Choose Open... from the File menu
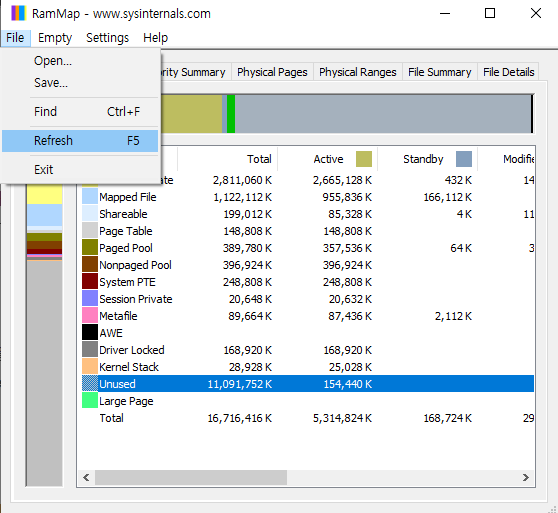Image resolution: width=558 pixels, height=513 pixels. click(x=80, y=61)
